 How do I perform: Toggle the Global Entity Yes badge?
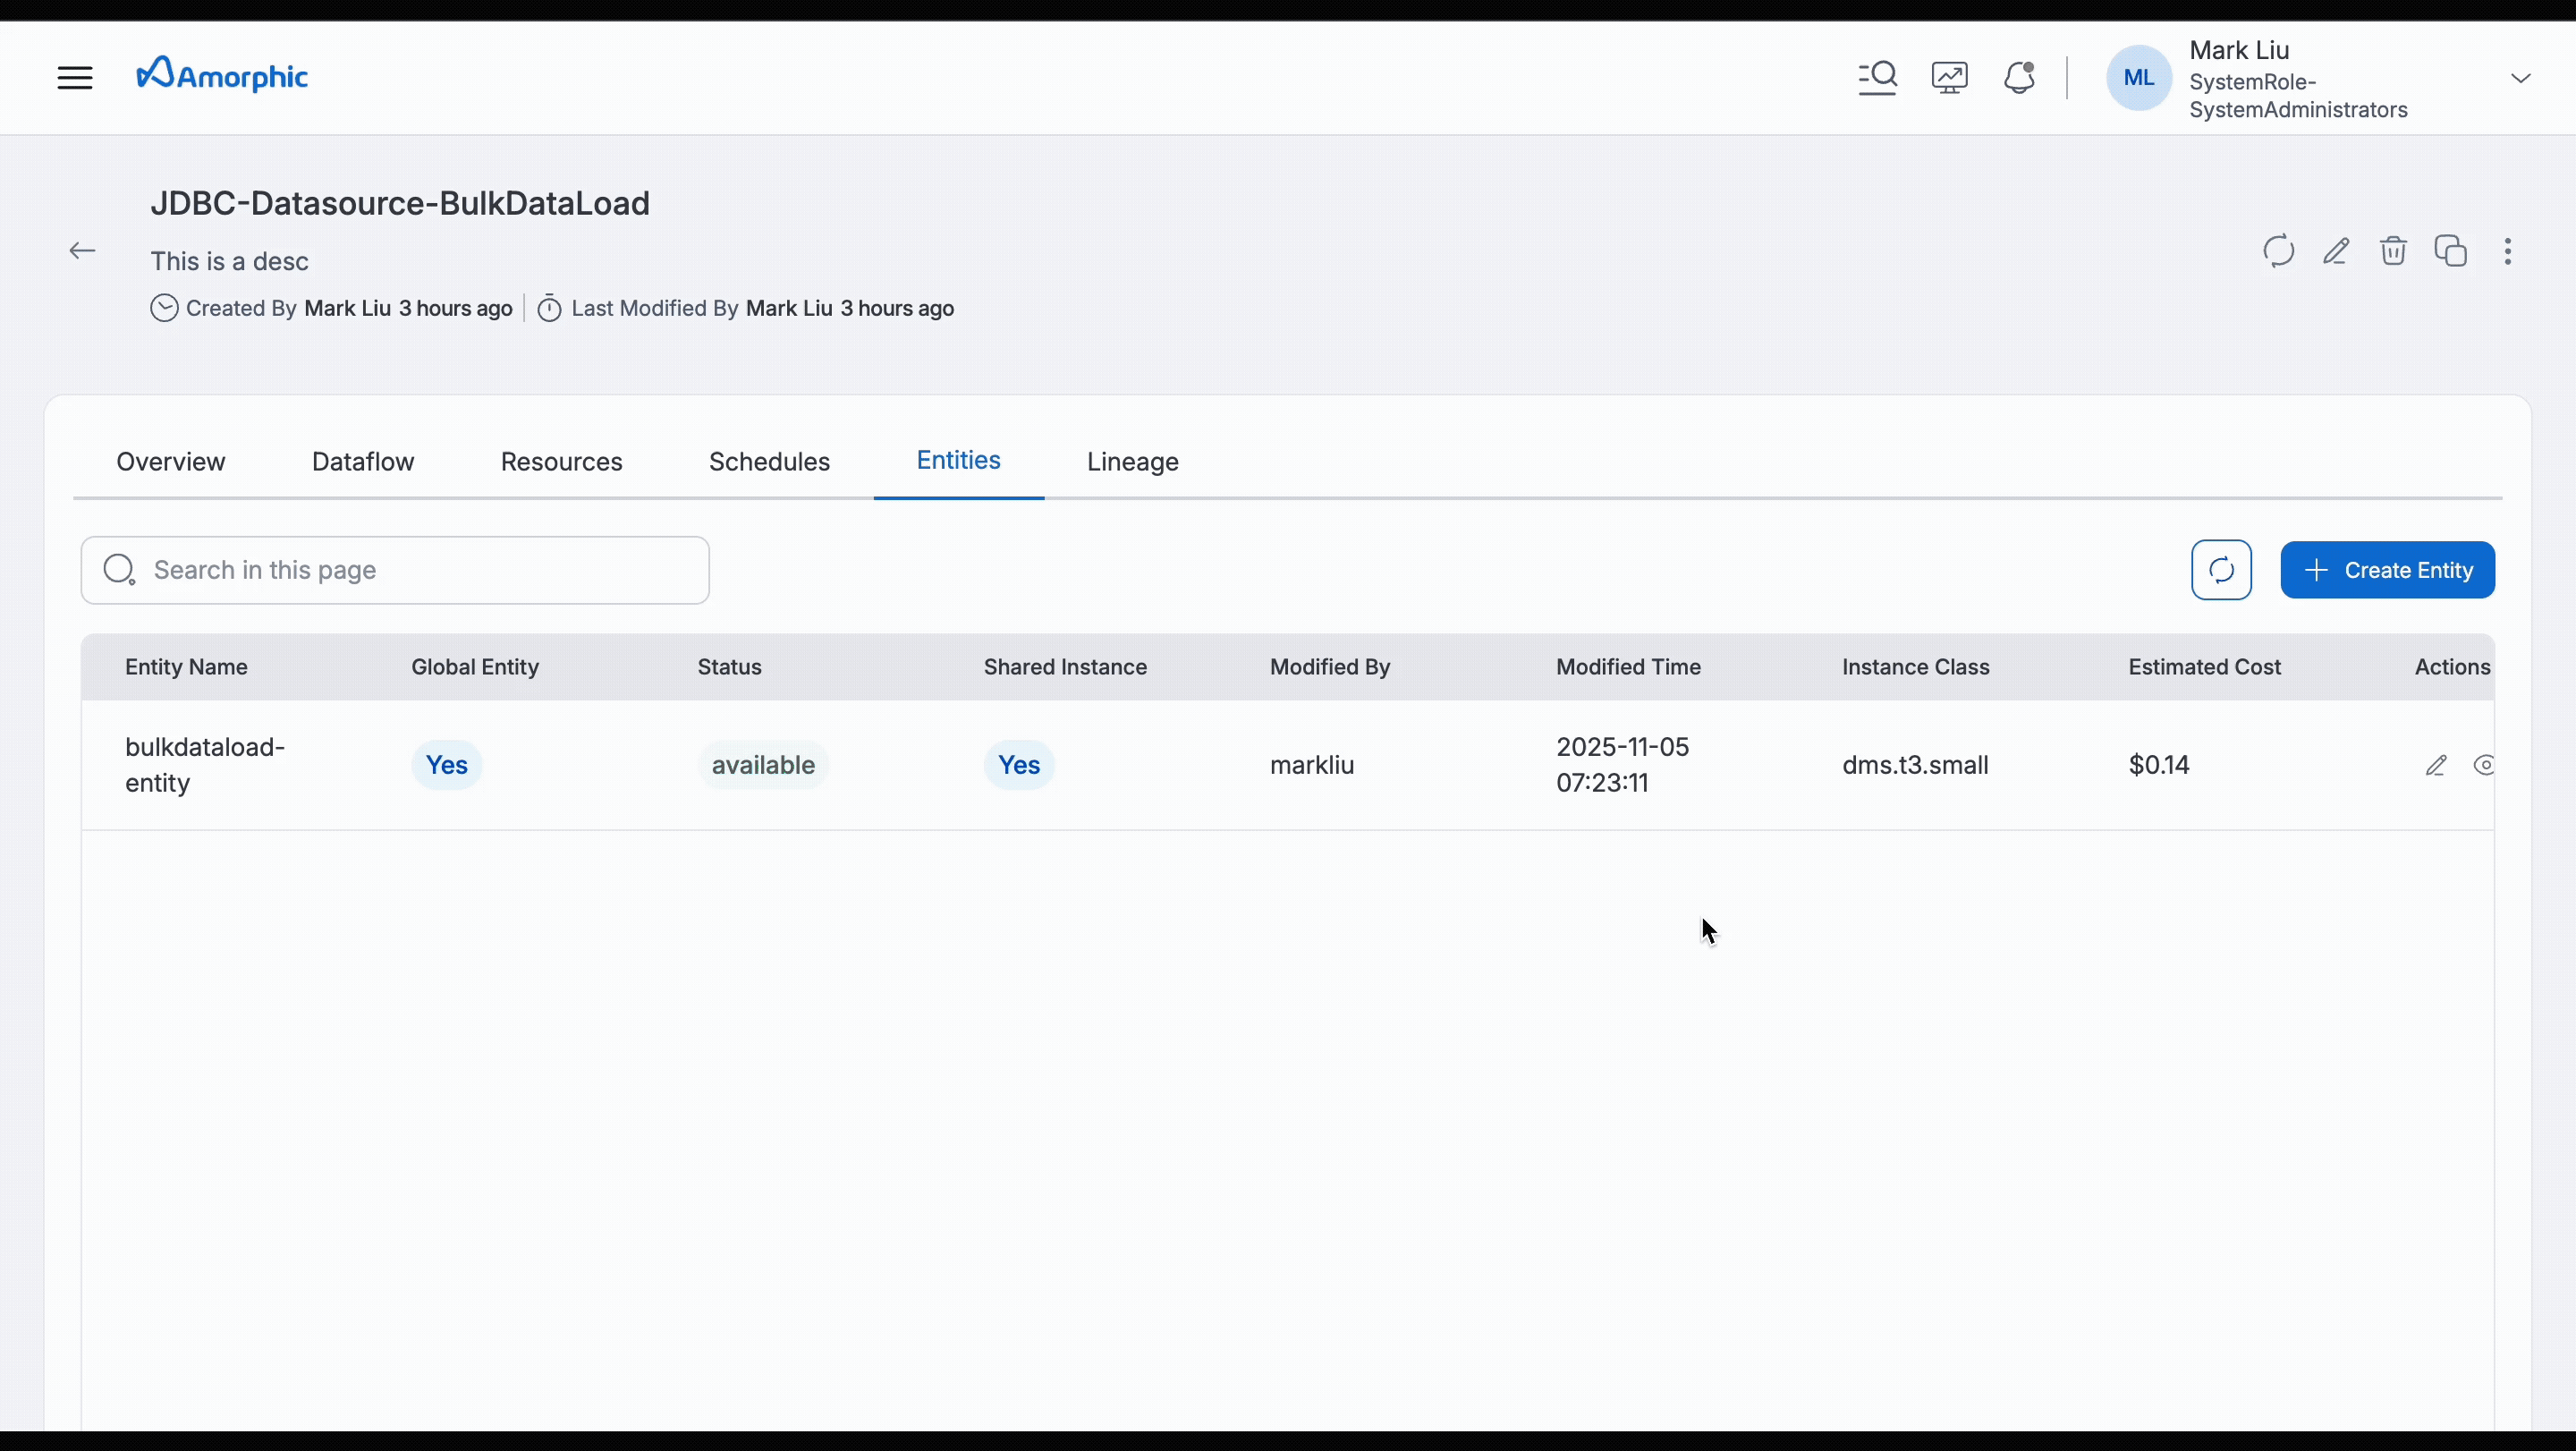[x=447, y=764]
